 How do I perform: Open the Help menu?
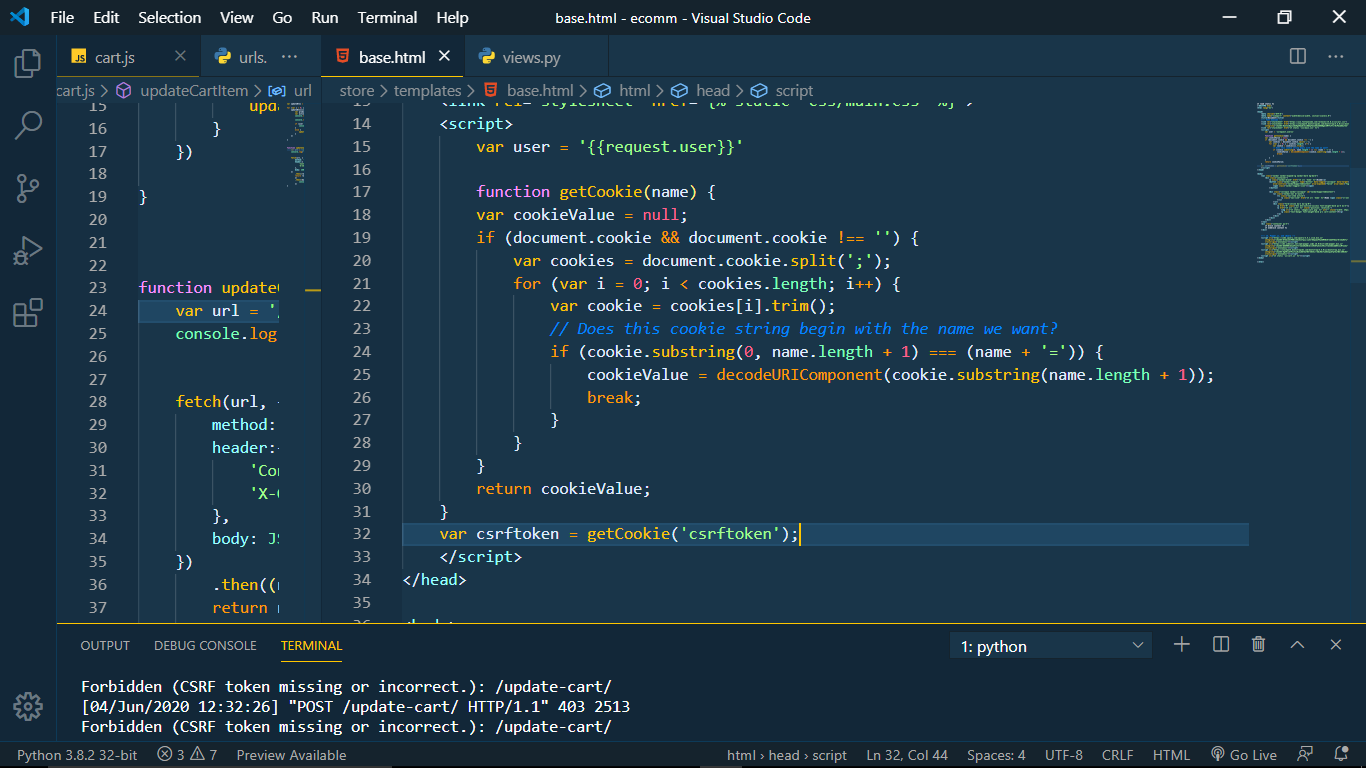452,18
